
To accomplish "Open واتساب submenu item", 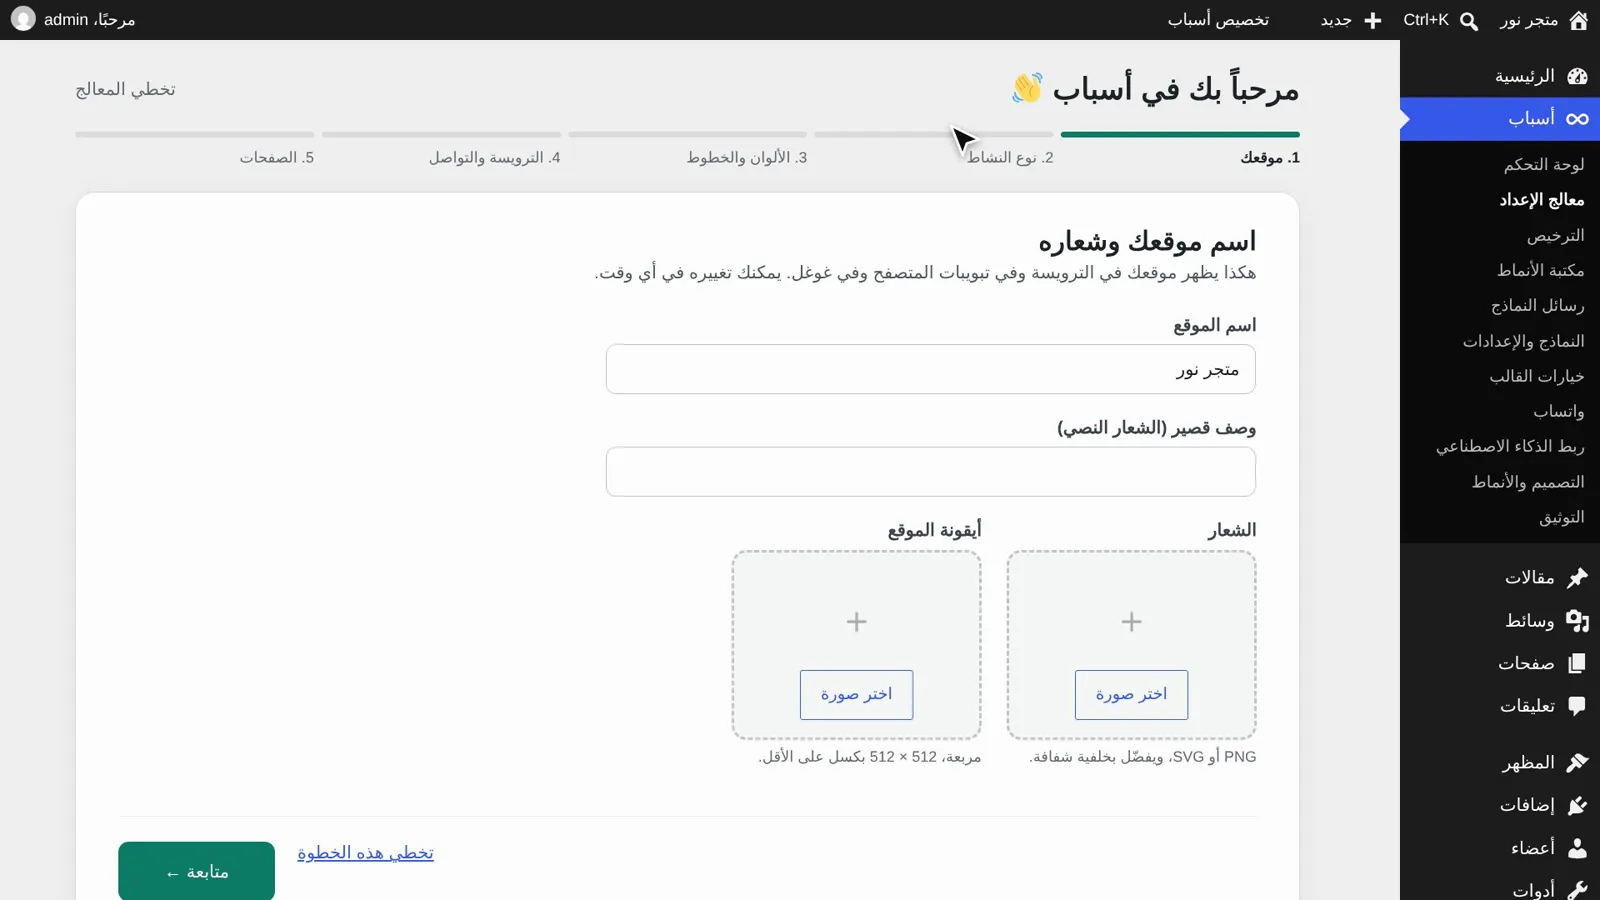I will point(1559,412).
